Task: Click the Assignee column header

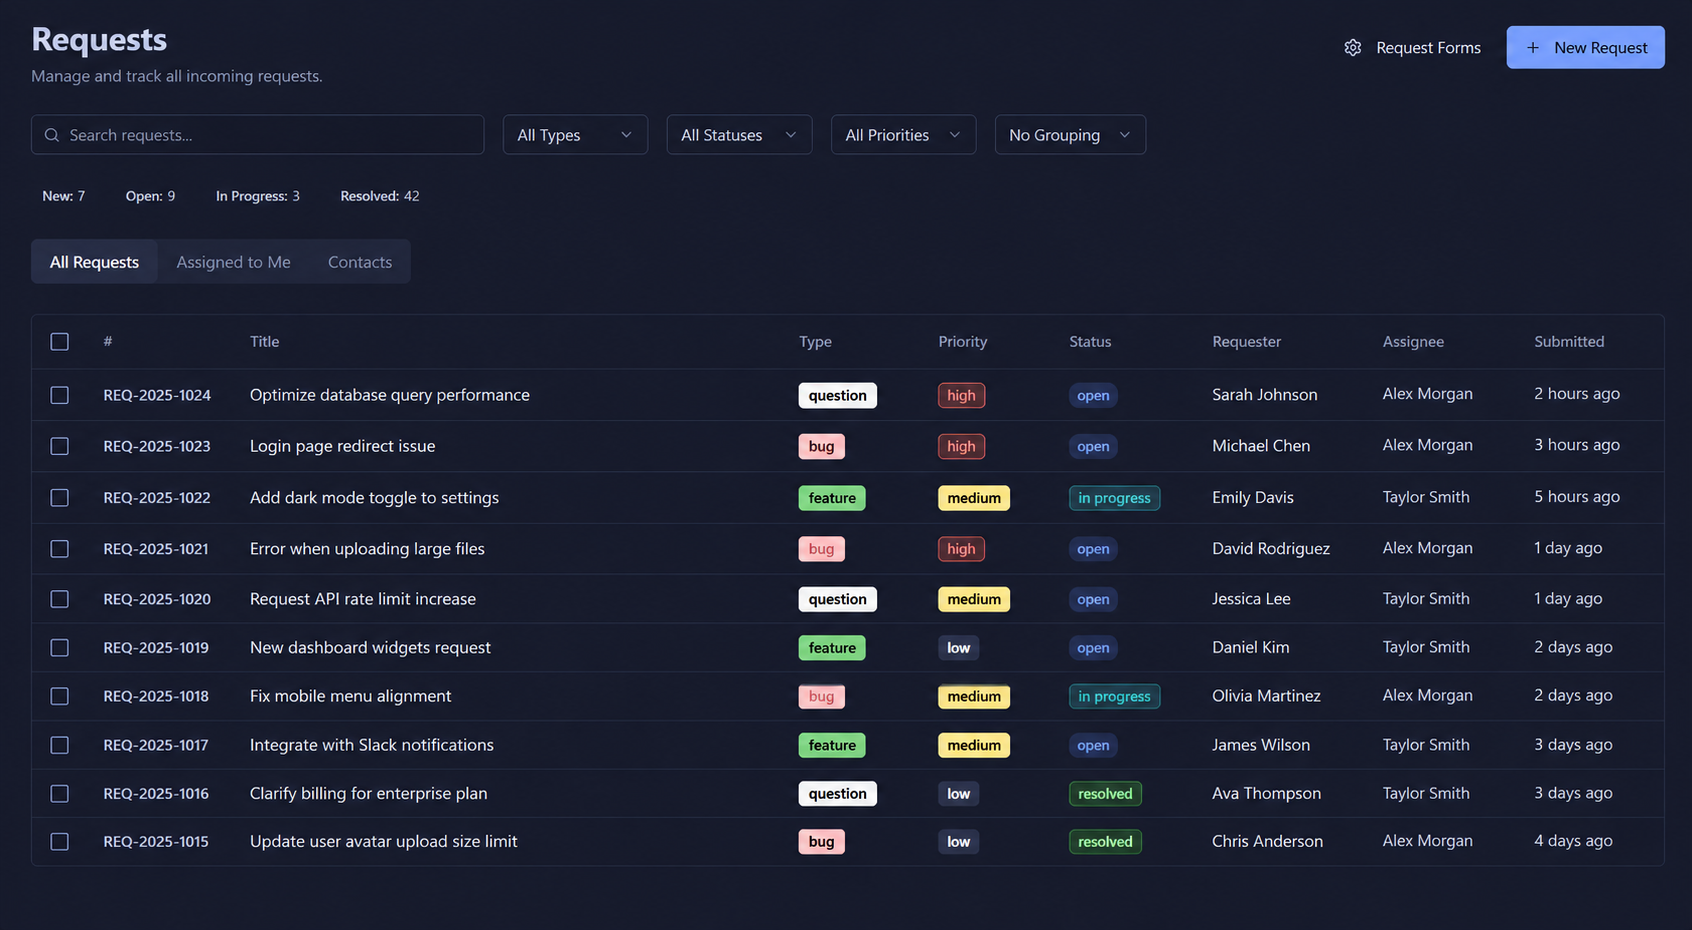Action: (1413, 342)
